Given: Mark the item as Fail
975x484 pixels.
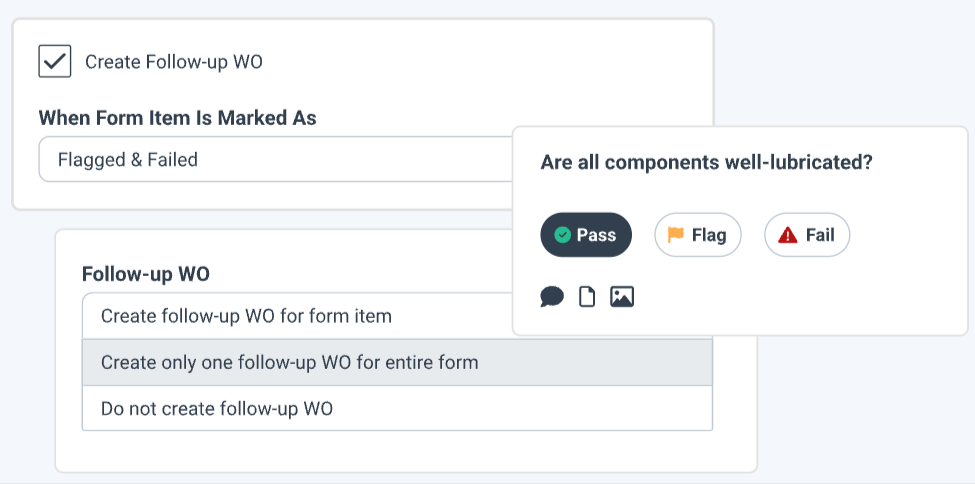Looking at the screenshot, I should (807, 236).
